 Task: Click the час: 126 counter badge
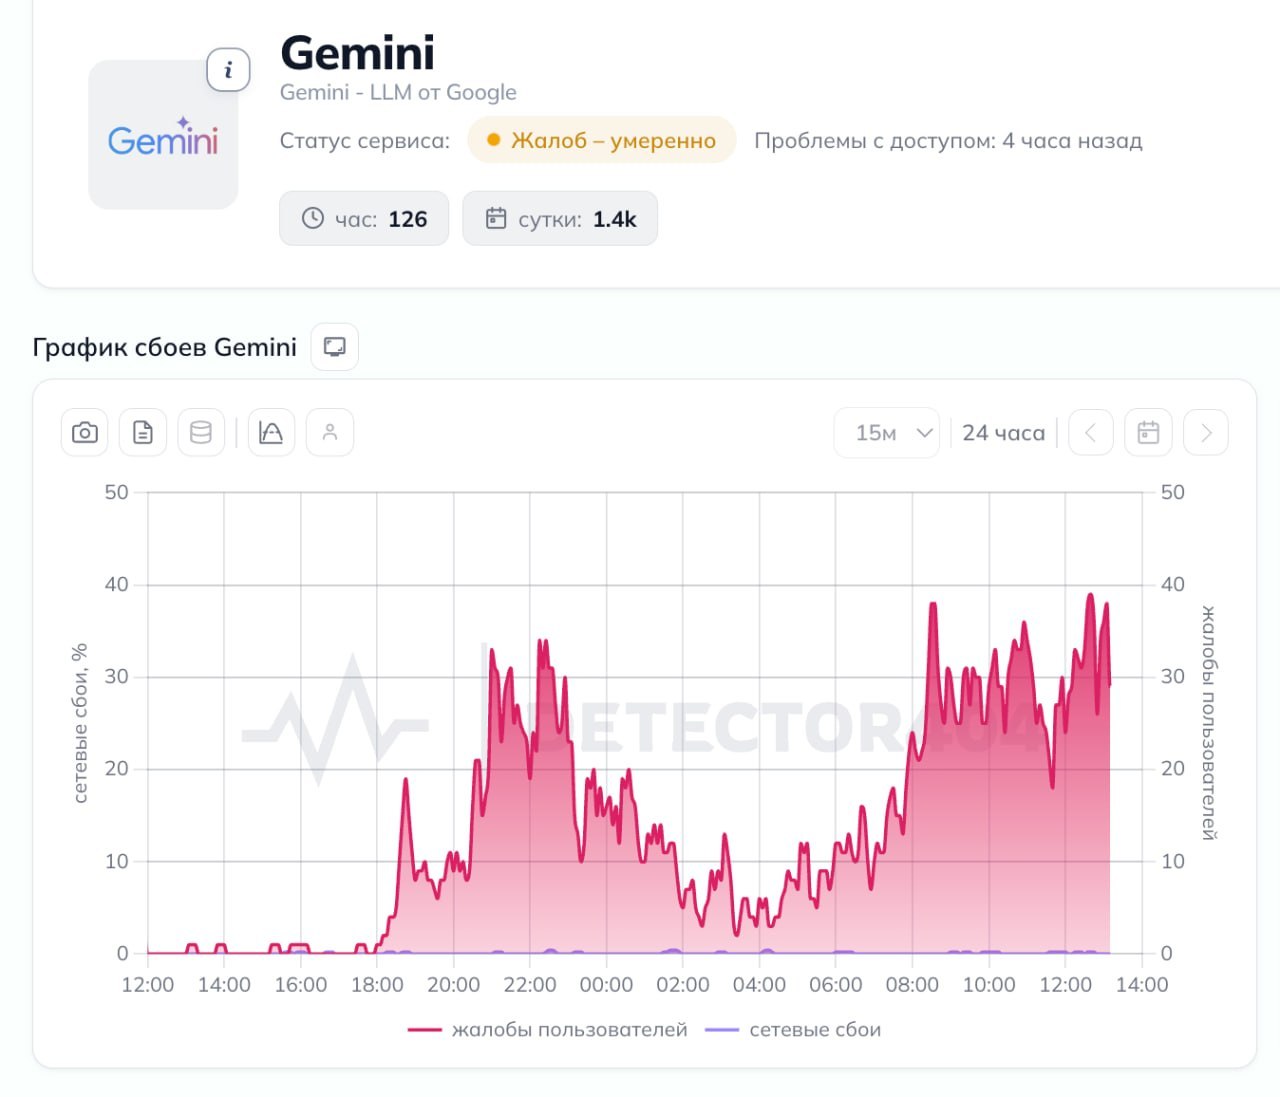coord(364,218)
